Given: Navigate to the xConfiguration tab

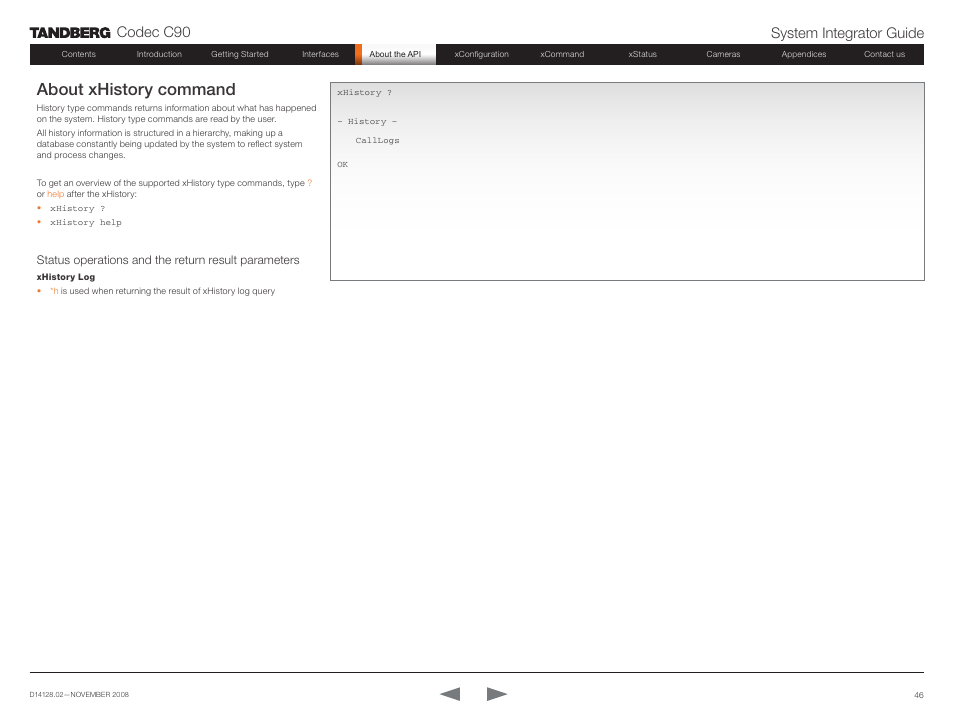Looking at the screenshot, I should (481, 55).
